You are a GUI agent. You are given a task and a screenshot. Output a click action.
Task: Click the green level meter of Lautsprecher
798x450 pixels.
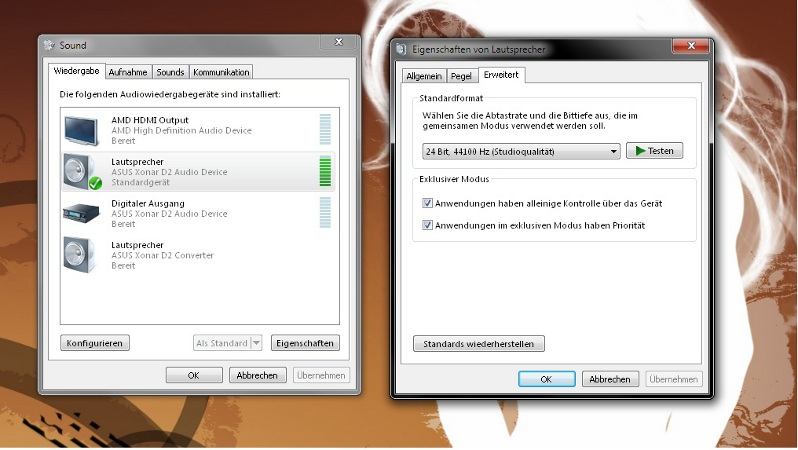tap(325, 172)
